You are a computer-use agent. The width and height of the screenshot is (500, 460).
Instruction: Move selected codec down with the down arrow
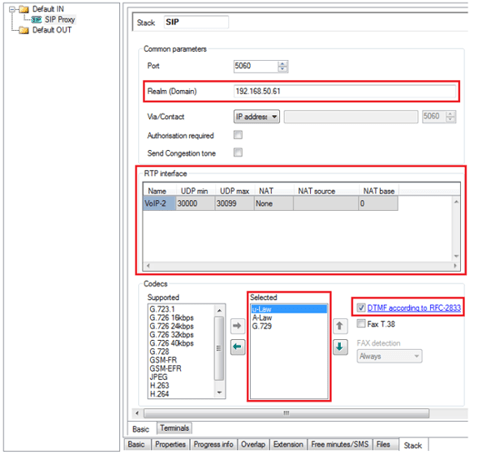(340, 347)
